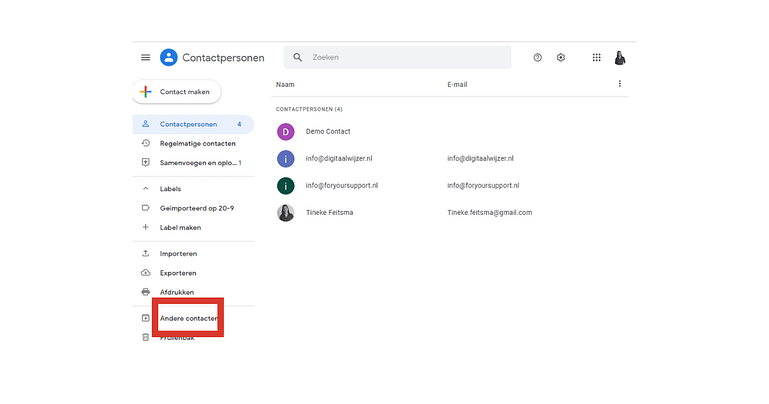Click email Tineke.feitsma@gmail.com
Image resolution: width=769 pixels, height=404 pixels.
click(x=489, y=212)
